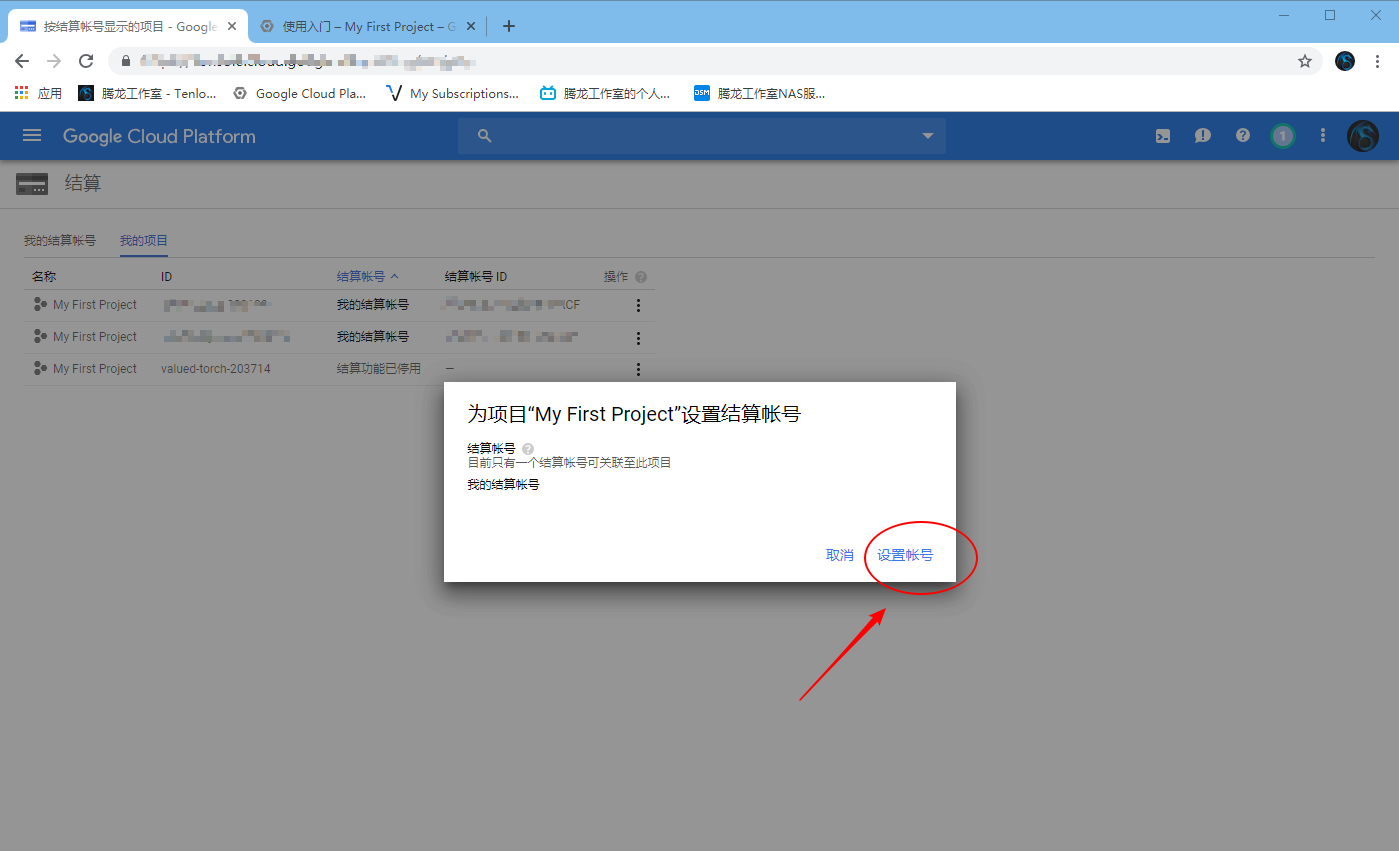Close the 按结算帐号显示的项目 tab
This screenshot has width=1399, height=851.
[x=232, y=27]
